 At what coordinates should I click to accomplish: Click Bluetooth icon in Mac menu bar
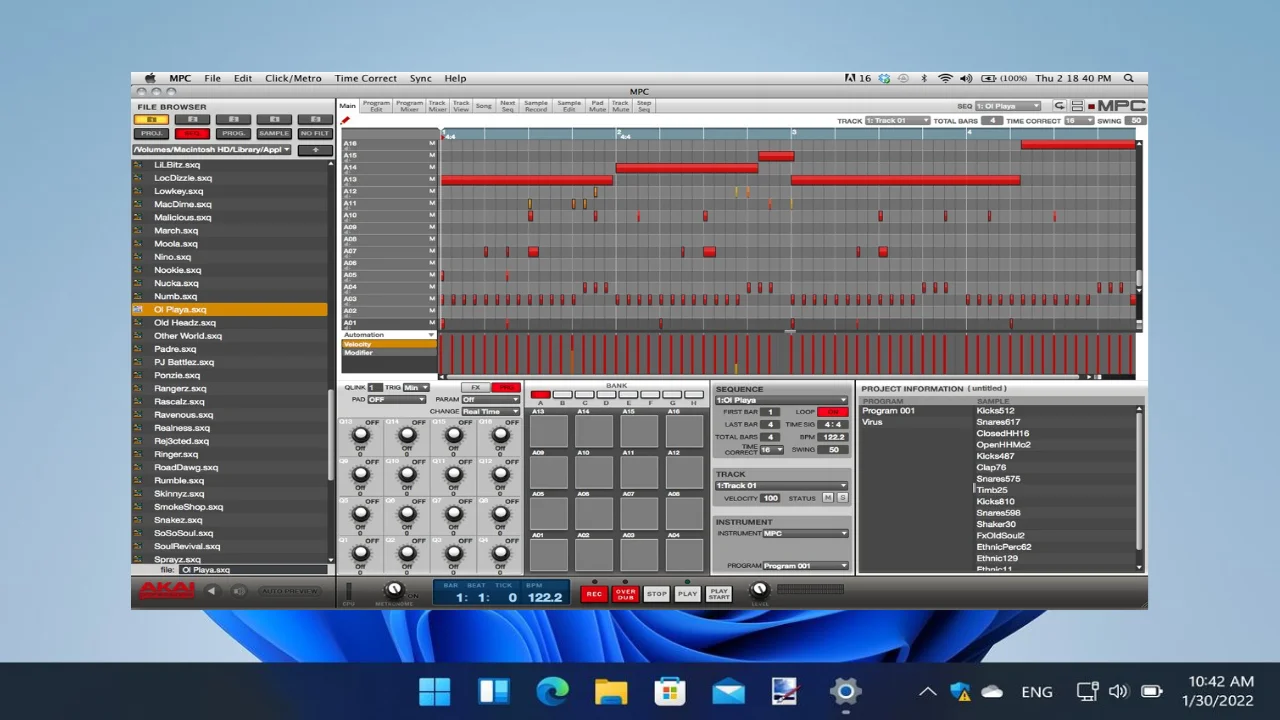924,78
